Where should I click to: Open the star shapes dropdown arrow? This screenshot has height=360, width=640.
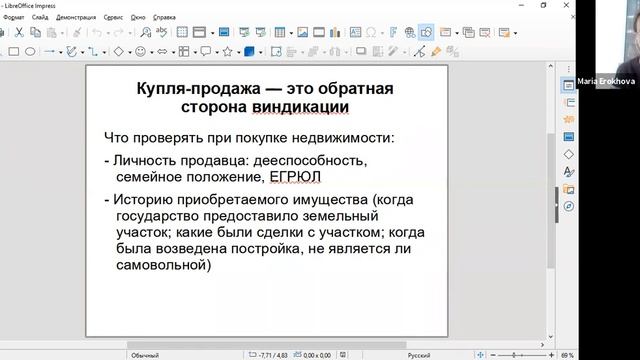click(238, 53)
